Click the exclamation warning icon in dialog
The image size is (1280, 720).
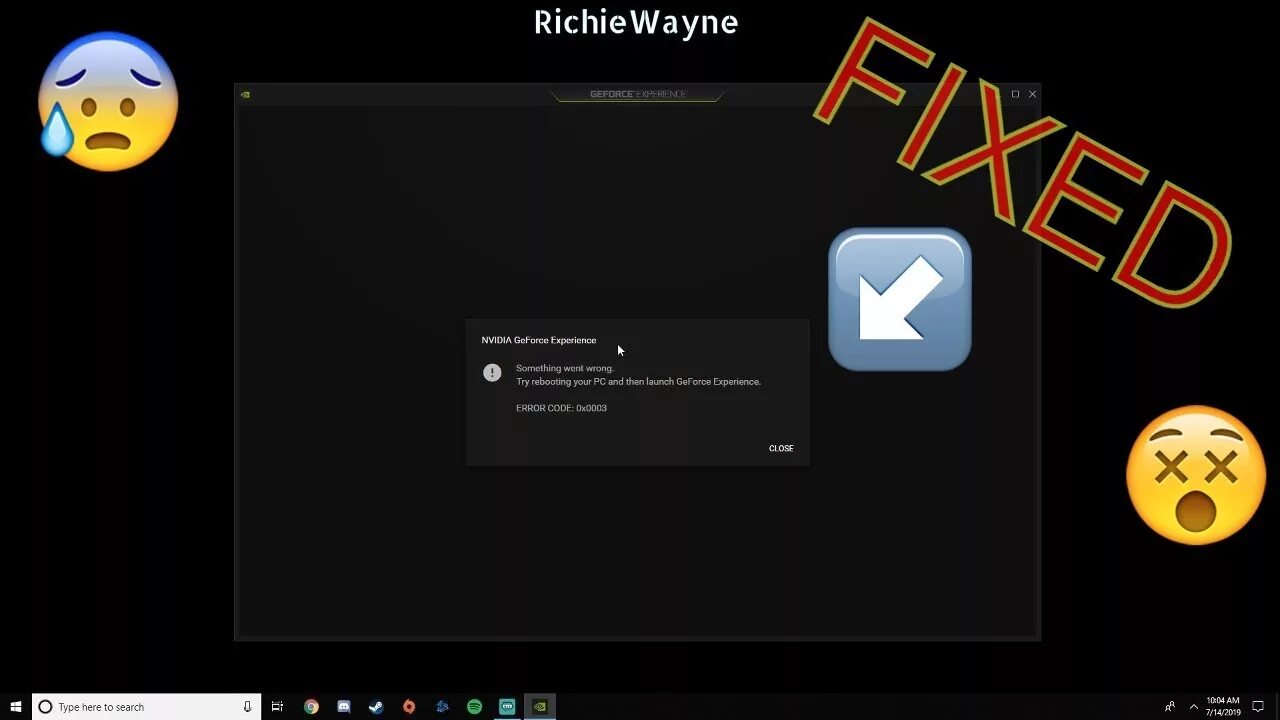tap(492, 372)
